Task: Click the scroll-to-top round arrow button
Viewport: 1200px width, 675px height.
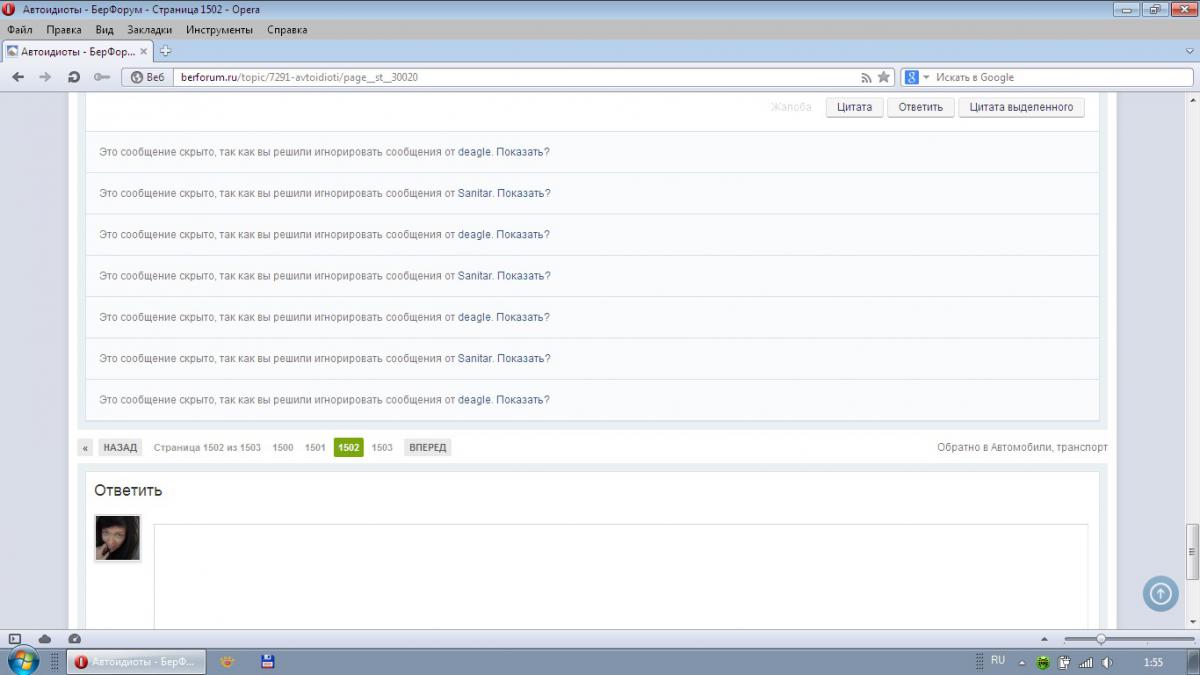Action: (1160, 593)
